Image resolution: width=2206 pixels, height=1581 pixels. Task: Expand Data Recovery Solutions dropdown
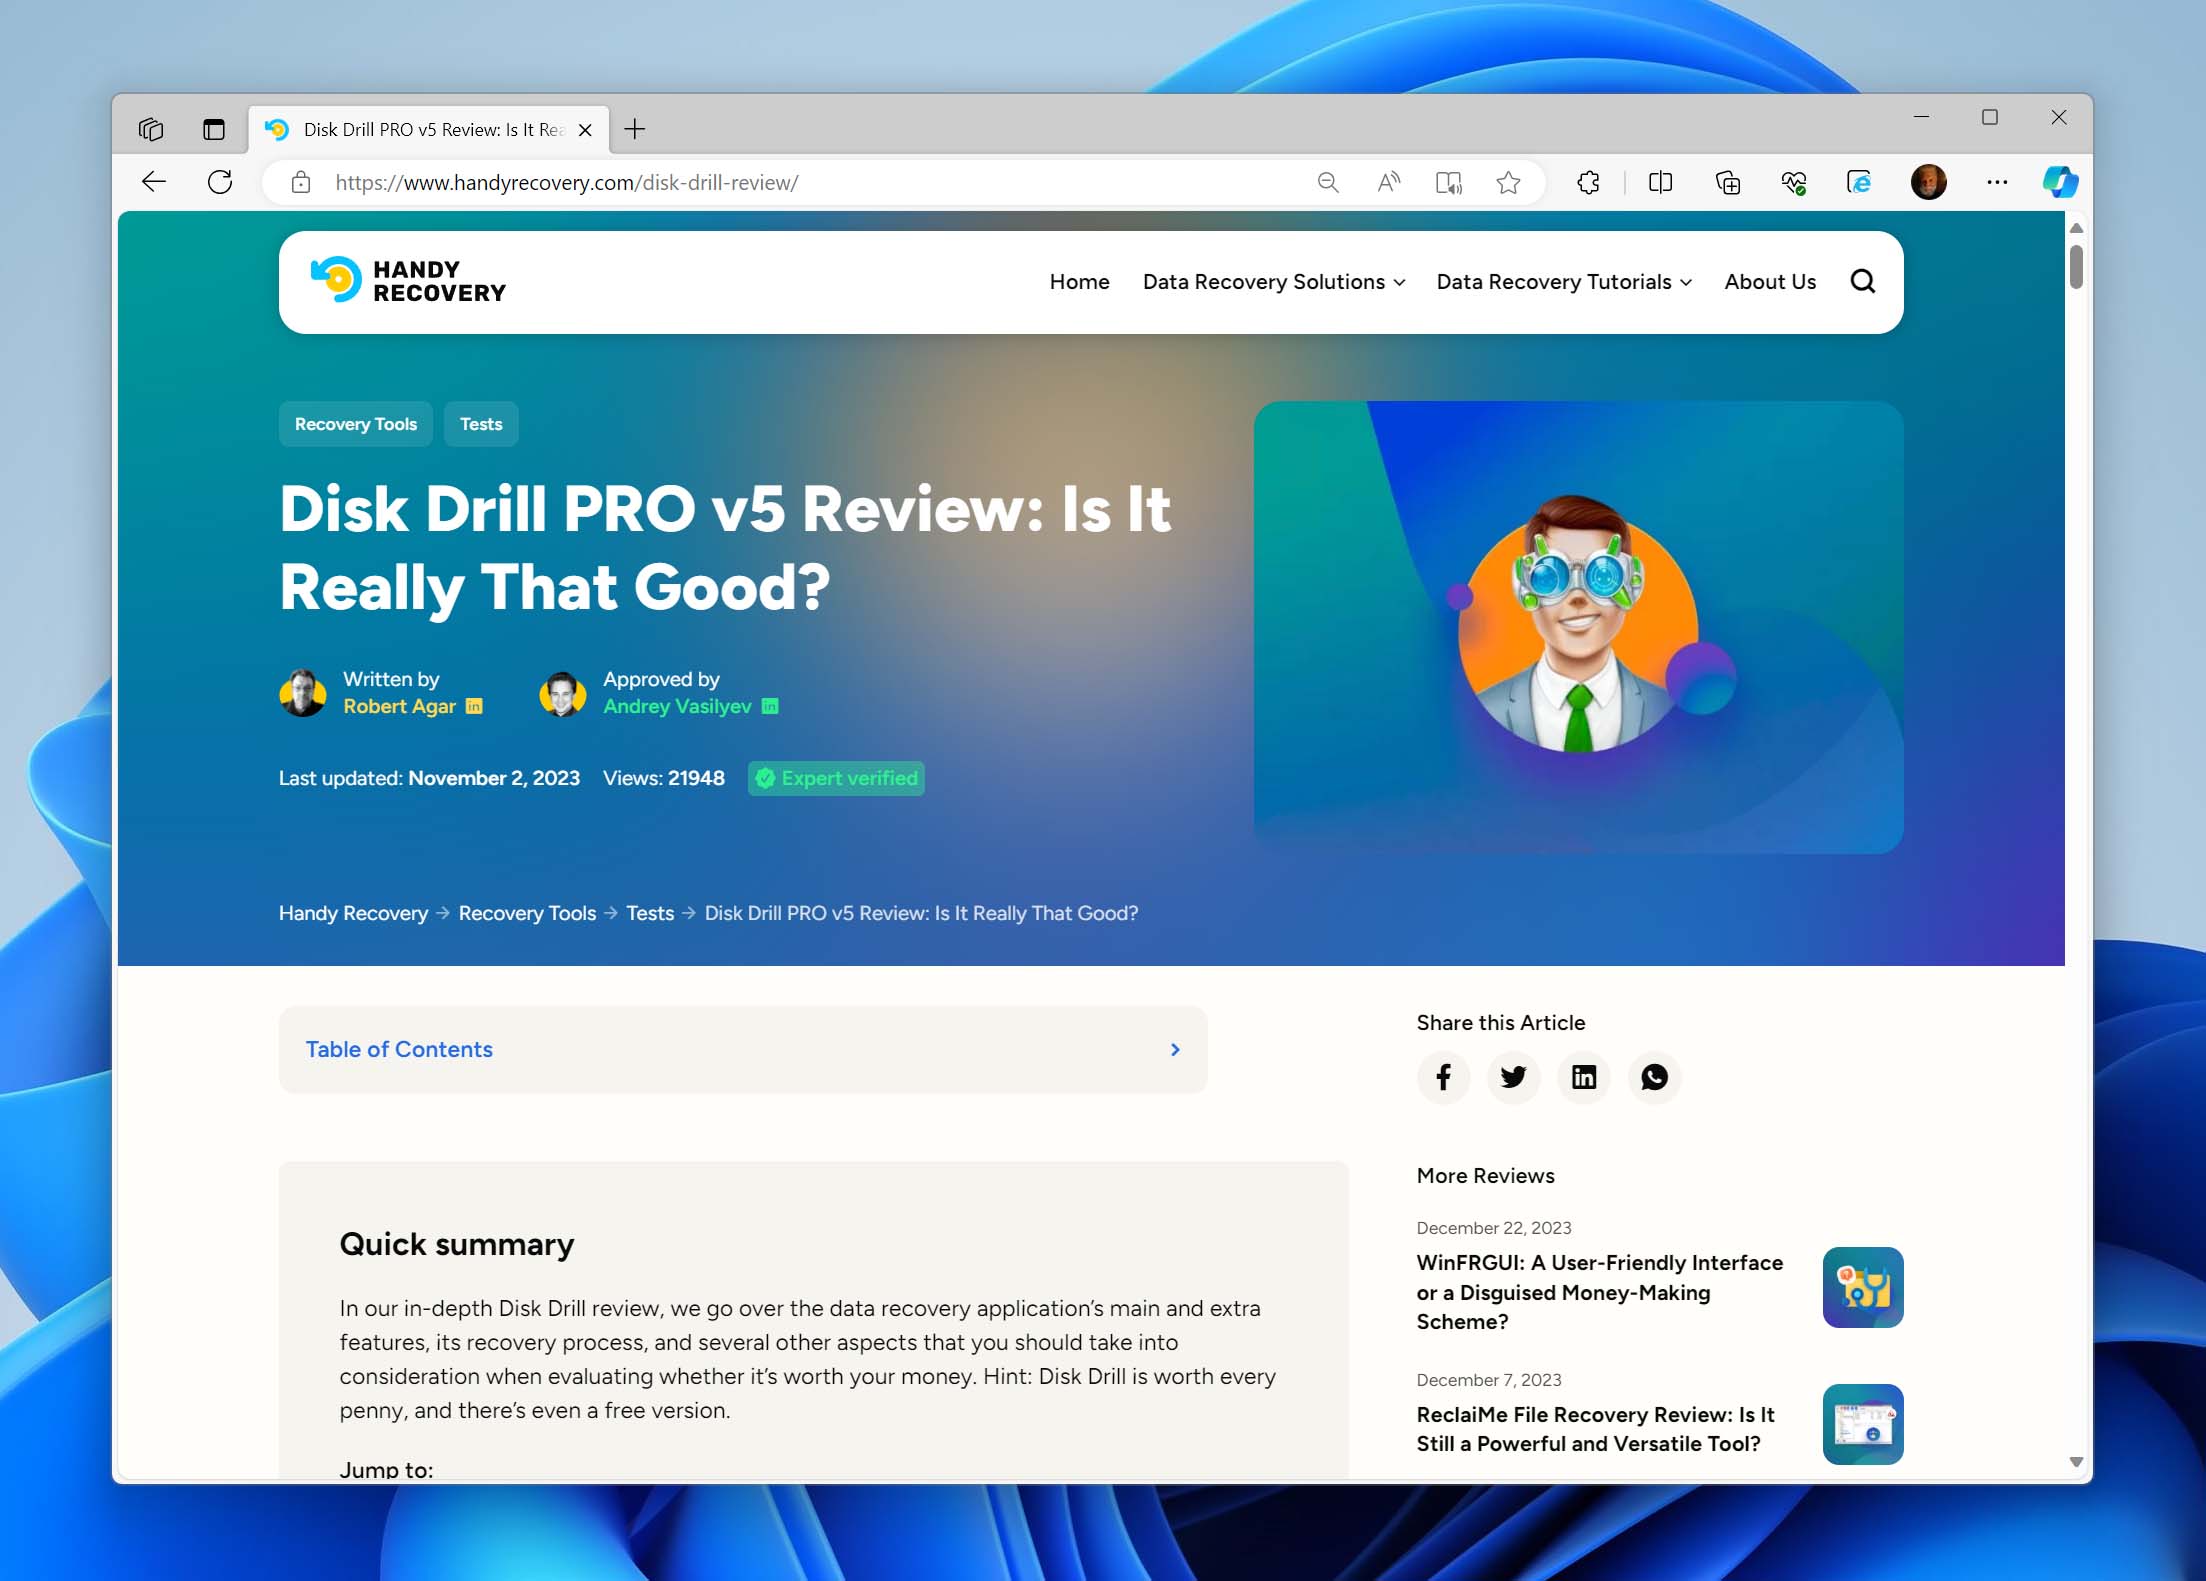1274,282
